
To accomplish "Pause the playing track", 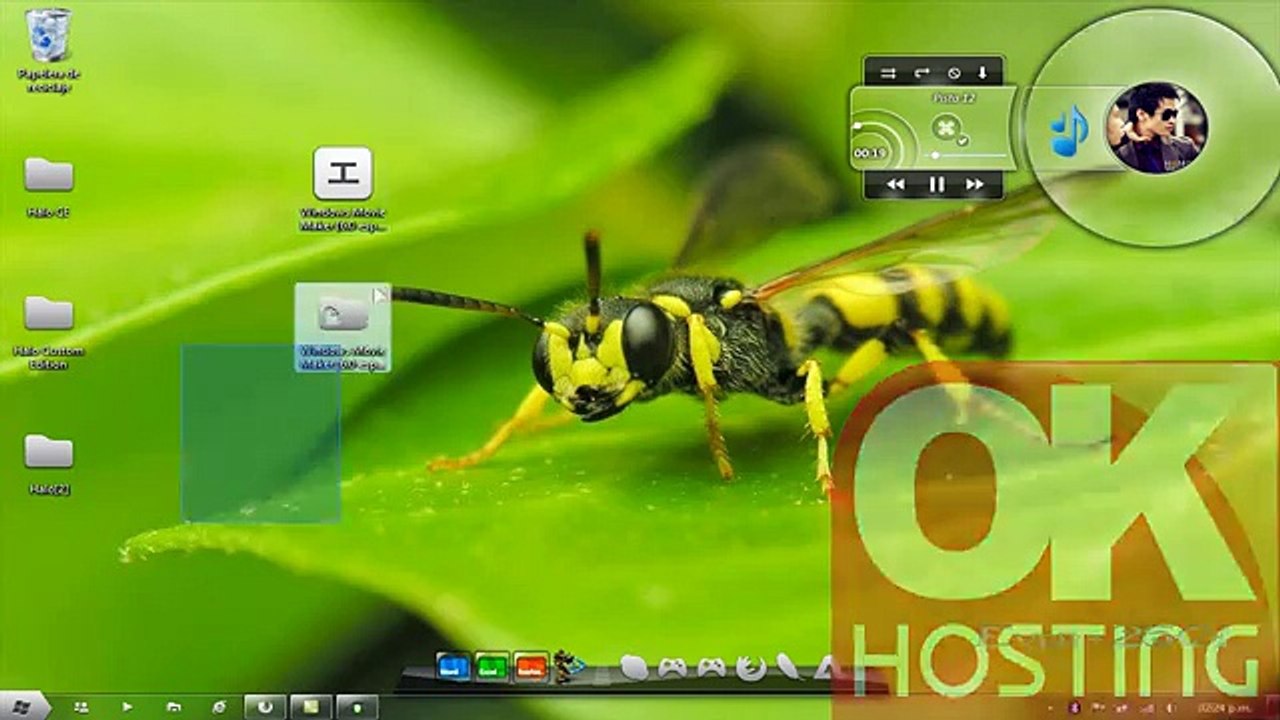I will click(x=936, y=184).
